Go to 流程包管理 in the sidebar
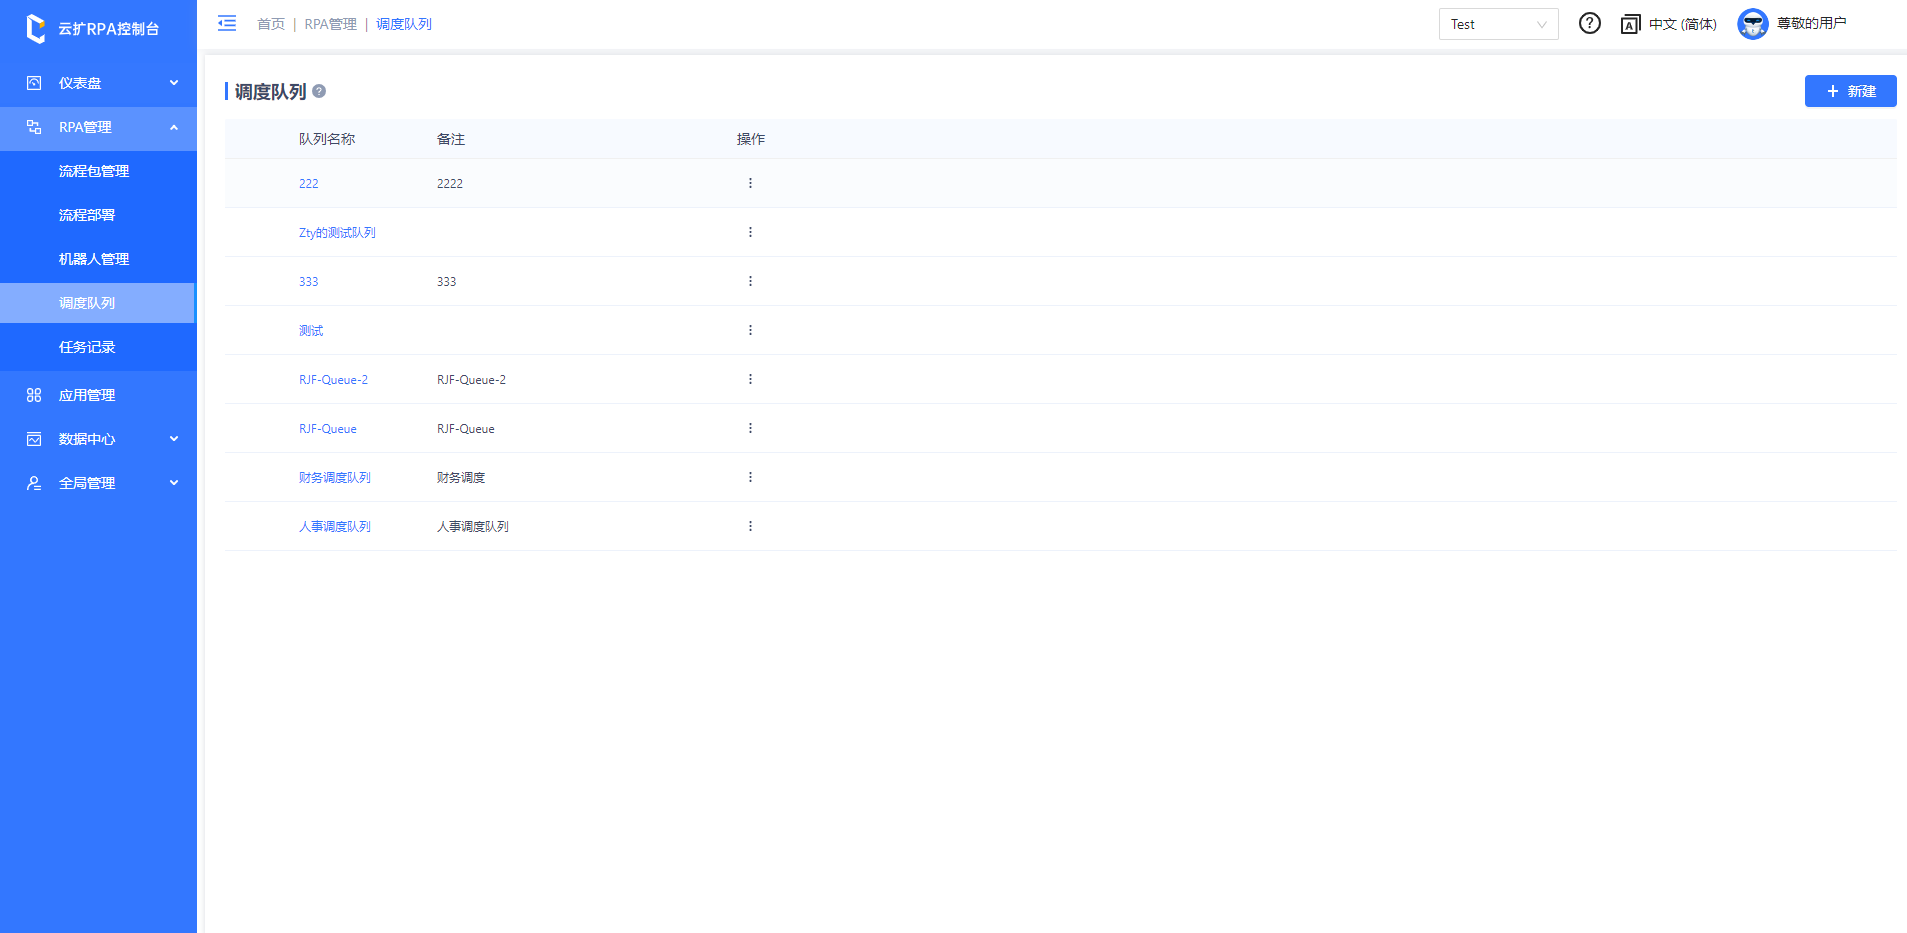The width and height of the screenshot is (1907, 933). (x=94, y=171)
